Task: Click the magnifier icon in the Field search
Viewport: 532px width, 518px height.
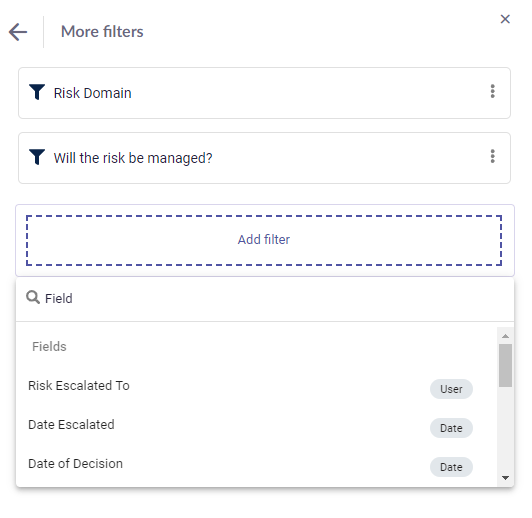Action: (x=33, y=297)
